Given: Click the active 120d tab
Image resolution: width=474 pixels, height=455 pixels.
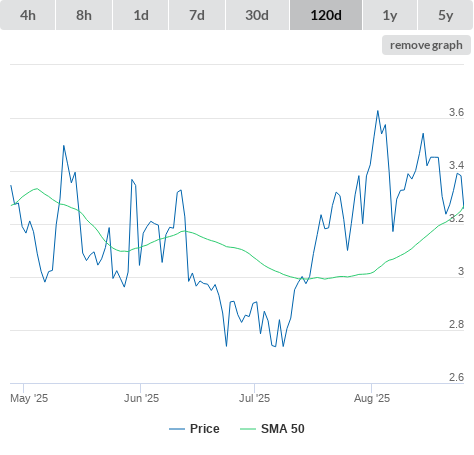Looking at the screenshot, I should tap(326, 15).
